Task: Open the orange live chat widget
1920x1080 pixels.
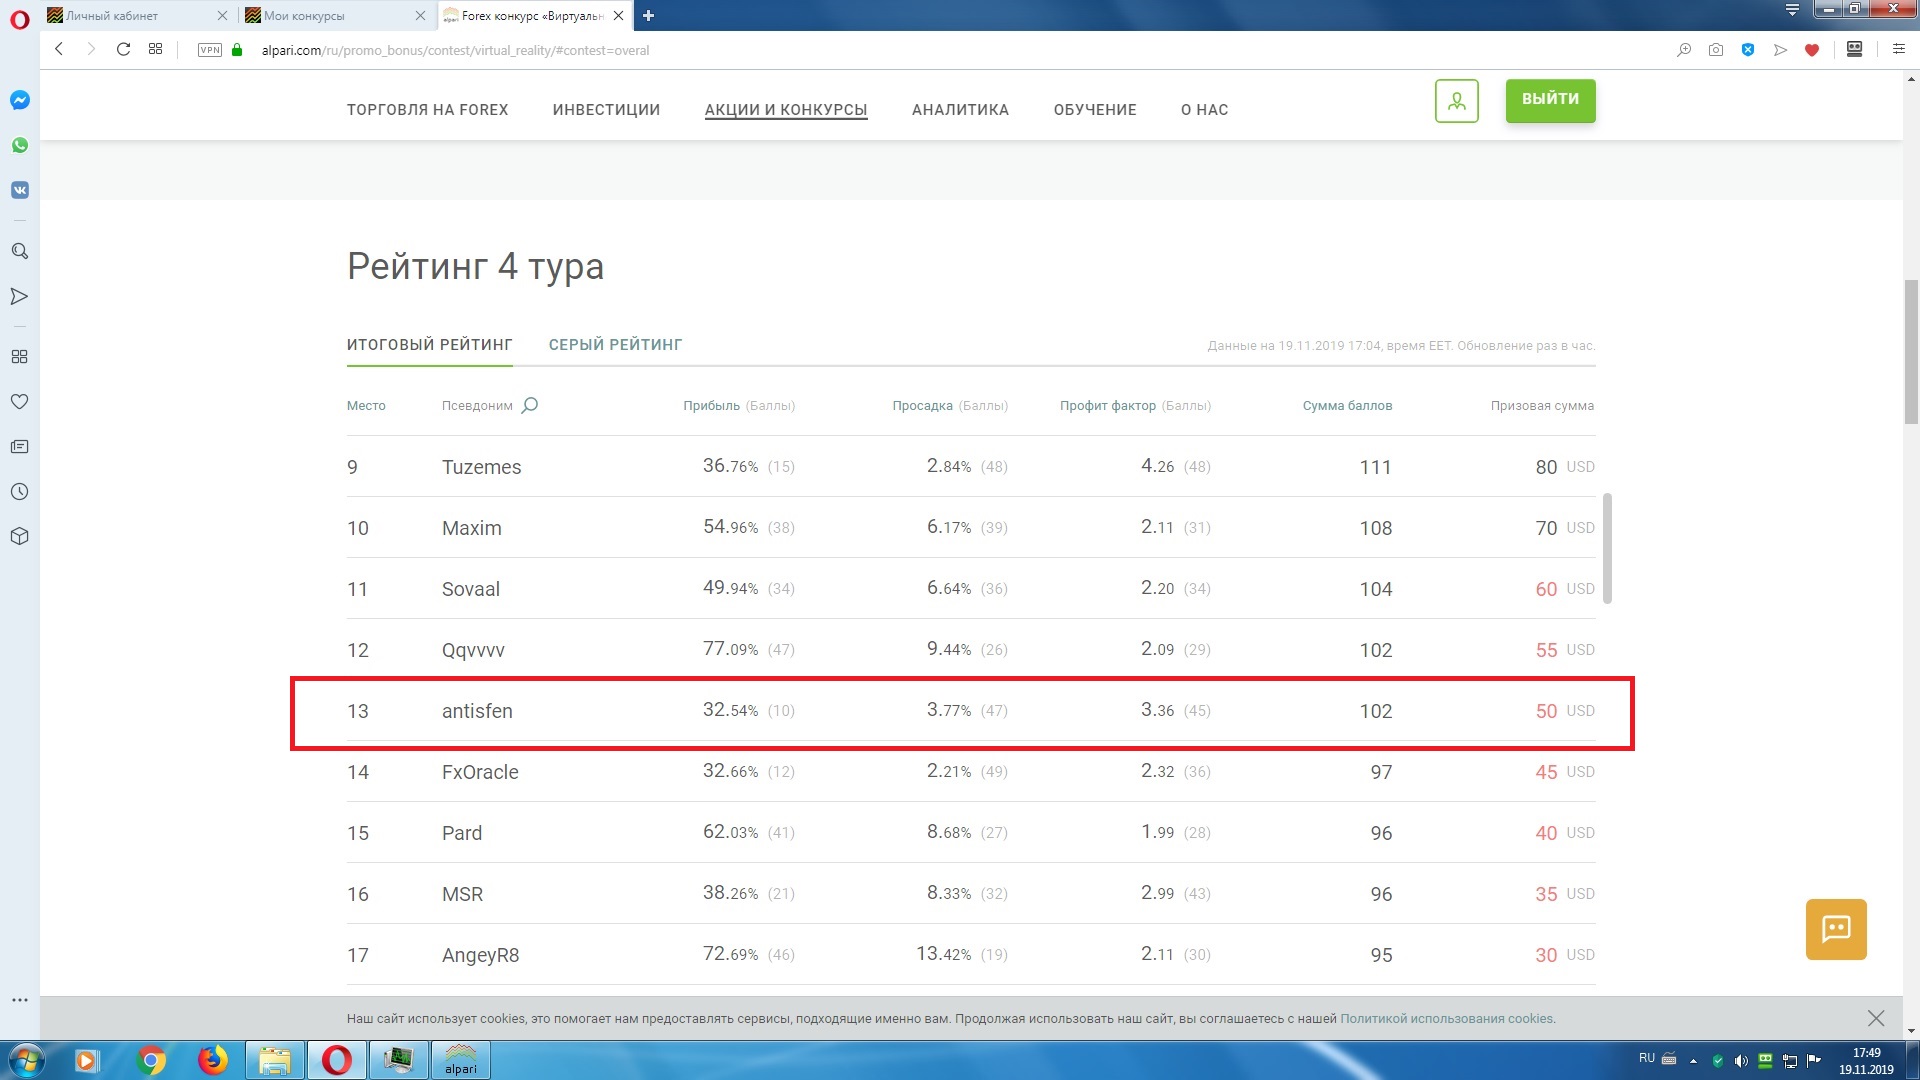Action: (1835, 929)
